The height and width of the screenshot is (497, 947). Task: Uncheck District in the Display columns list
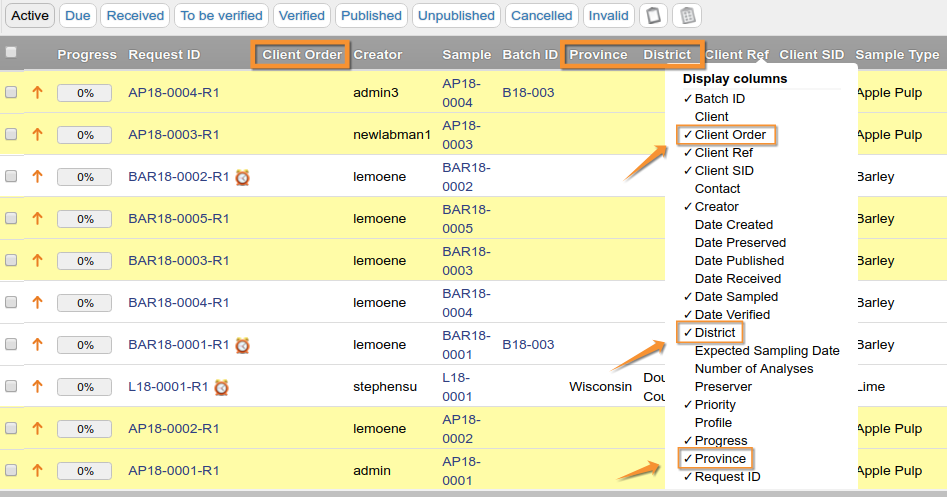(714, 333)
